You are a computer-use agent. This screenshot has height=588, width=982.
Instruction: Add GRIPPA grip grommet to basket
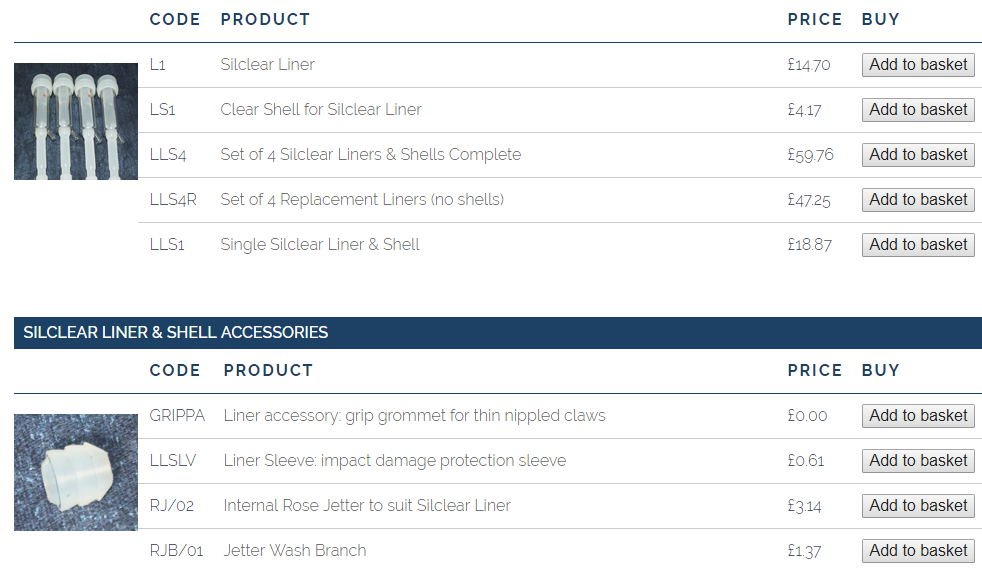pos(918,416)
